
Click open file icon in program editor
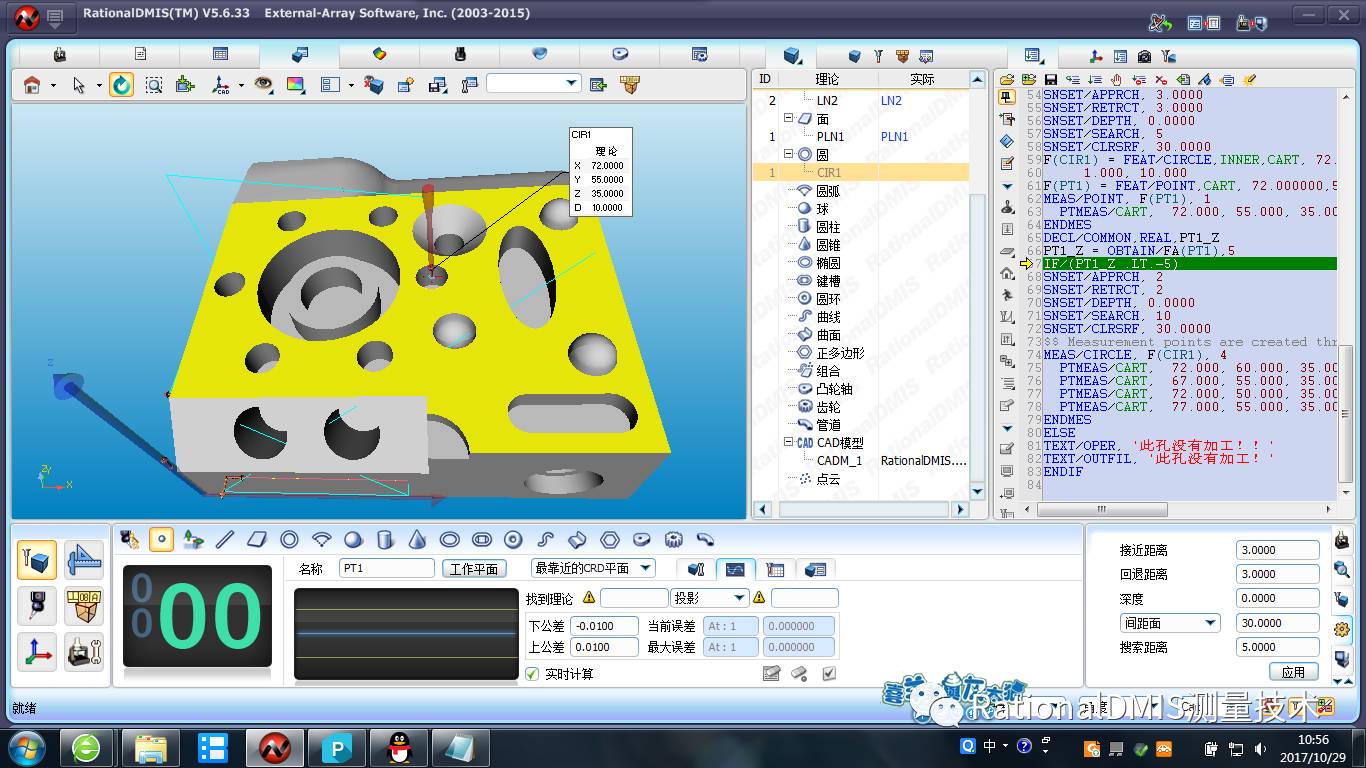(1007, 79)
